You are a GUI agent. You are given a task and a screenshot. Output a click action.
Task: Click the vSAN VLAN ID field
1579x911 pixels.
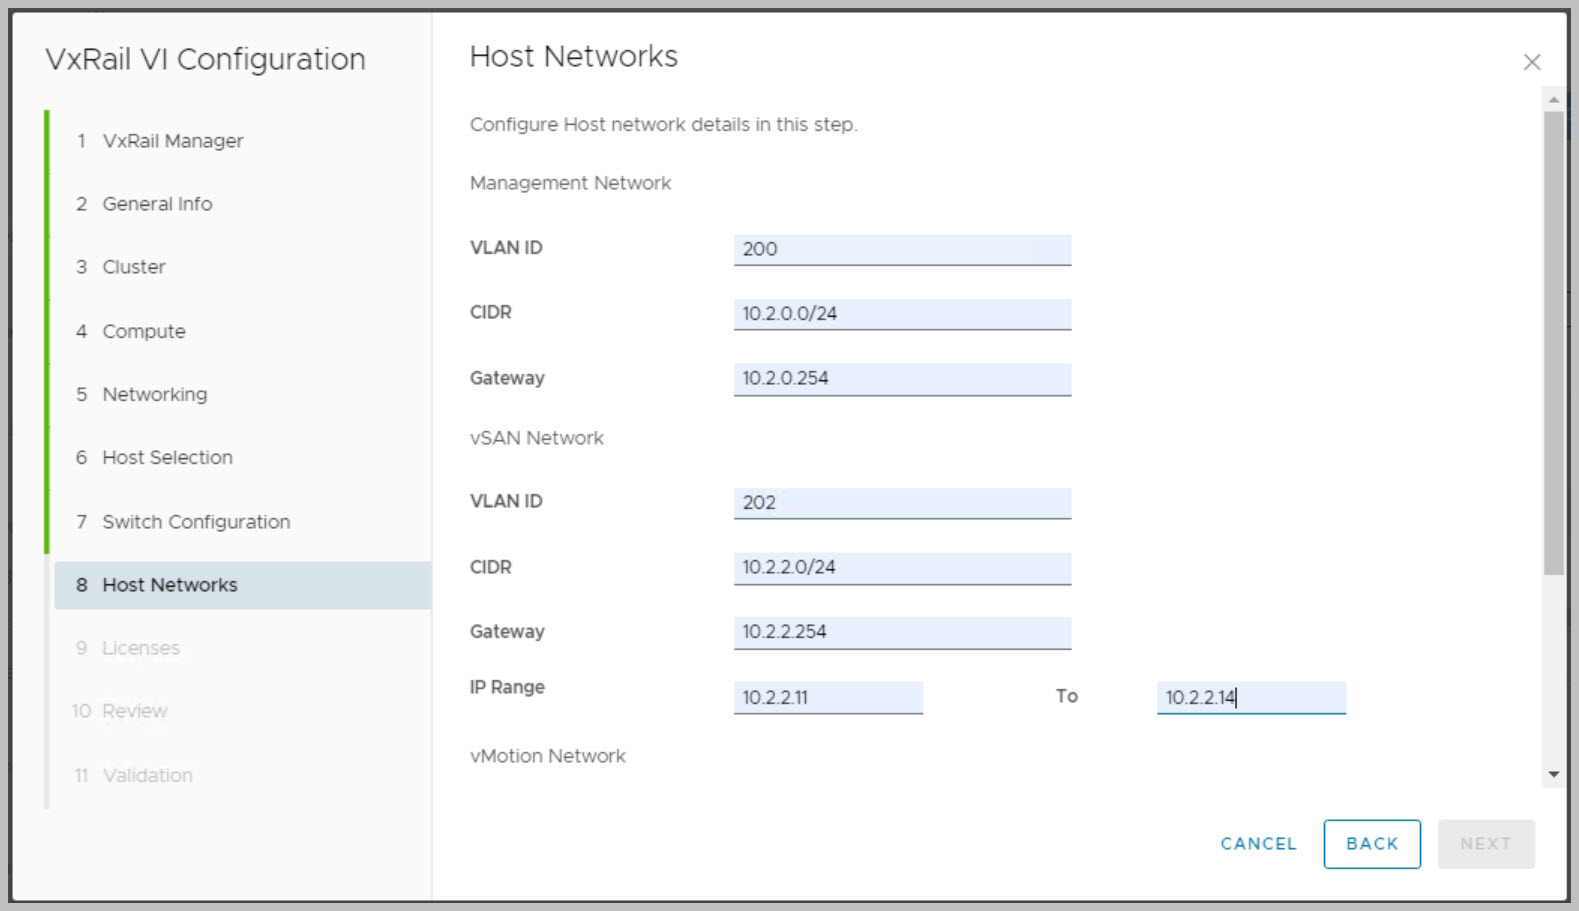pyautogui.click(x=902, y=503)
